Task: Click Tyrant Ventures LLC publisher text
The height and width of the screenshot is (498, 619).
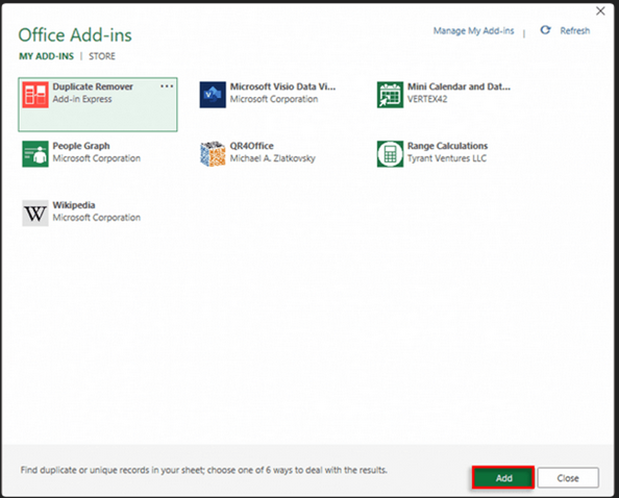Action: coord(447,158)
